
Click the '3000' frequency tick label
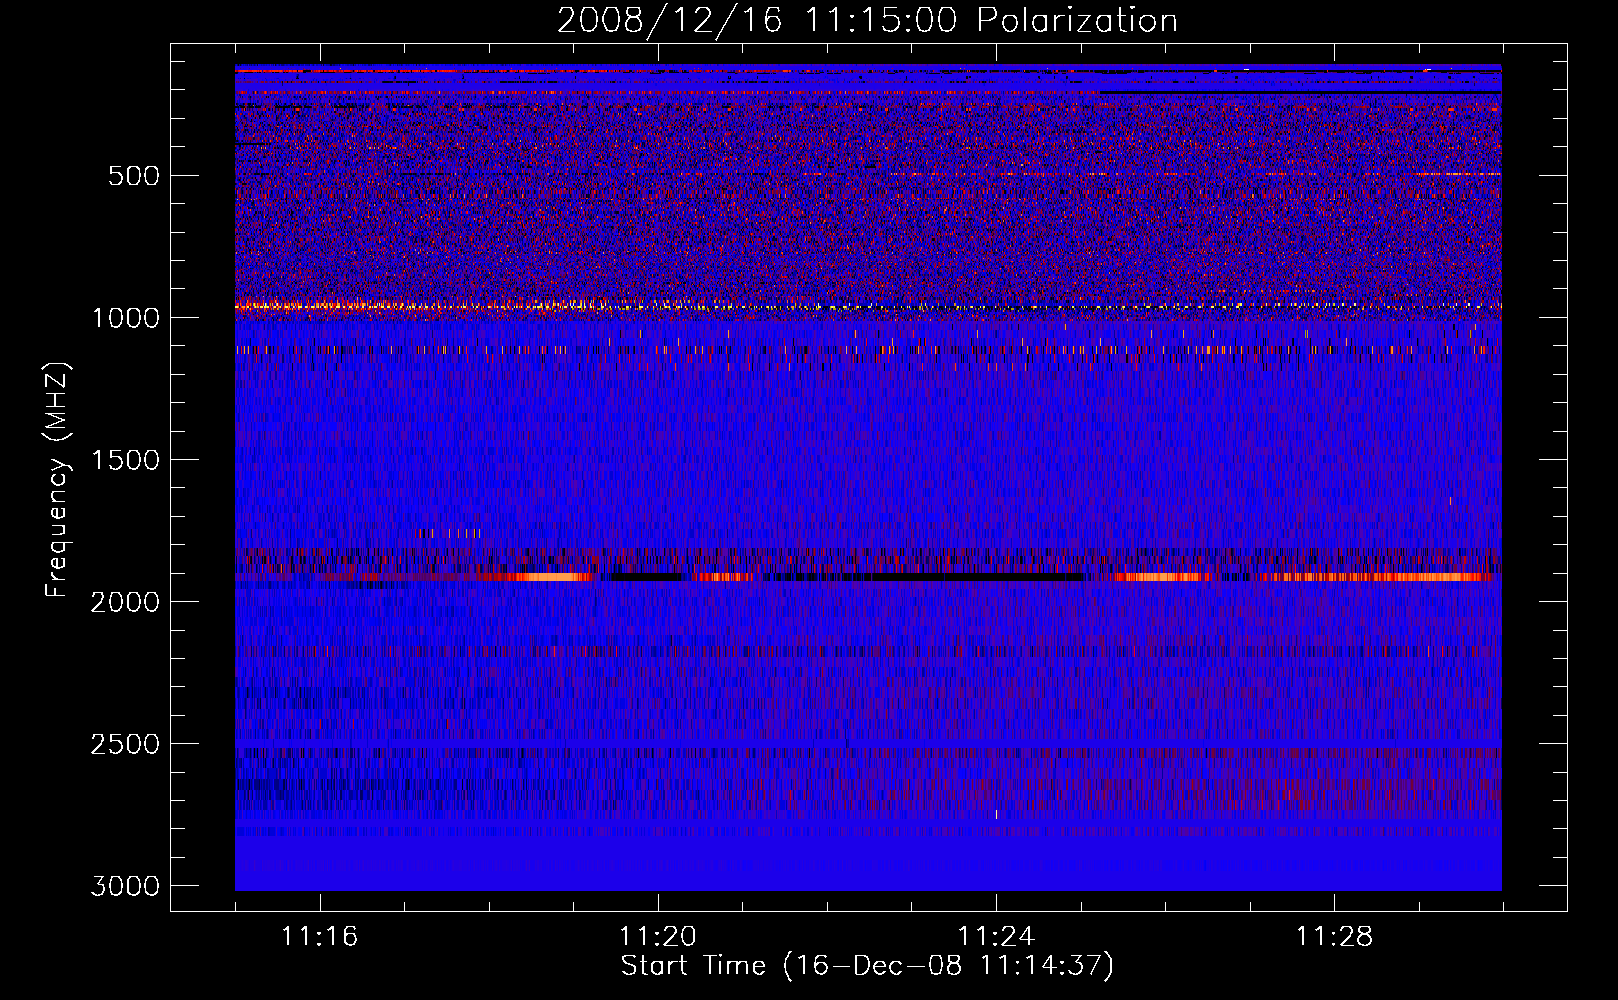pyautogui.click(x=124, y=886)
